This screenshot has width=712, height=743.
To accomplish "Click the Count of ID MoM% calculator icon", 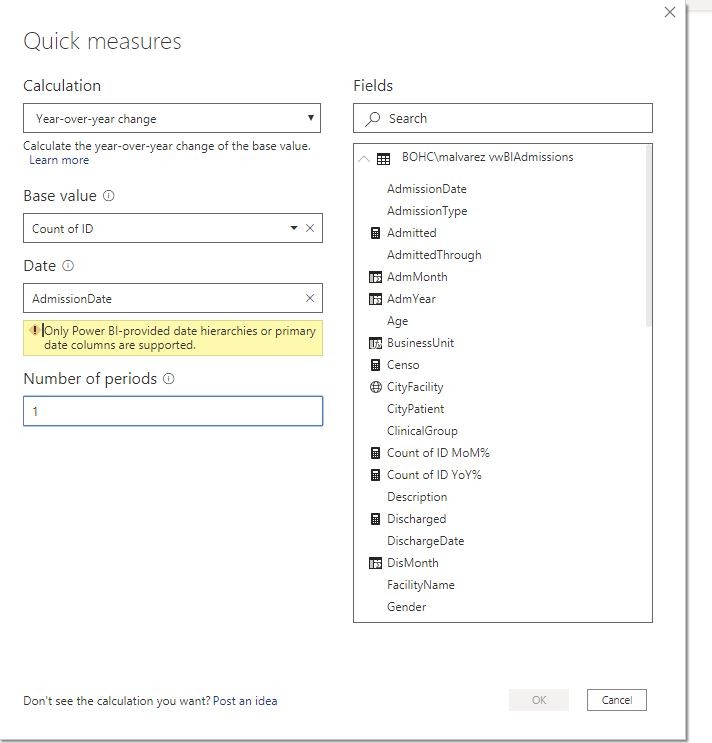I will [x=375, y=453].
